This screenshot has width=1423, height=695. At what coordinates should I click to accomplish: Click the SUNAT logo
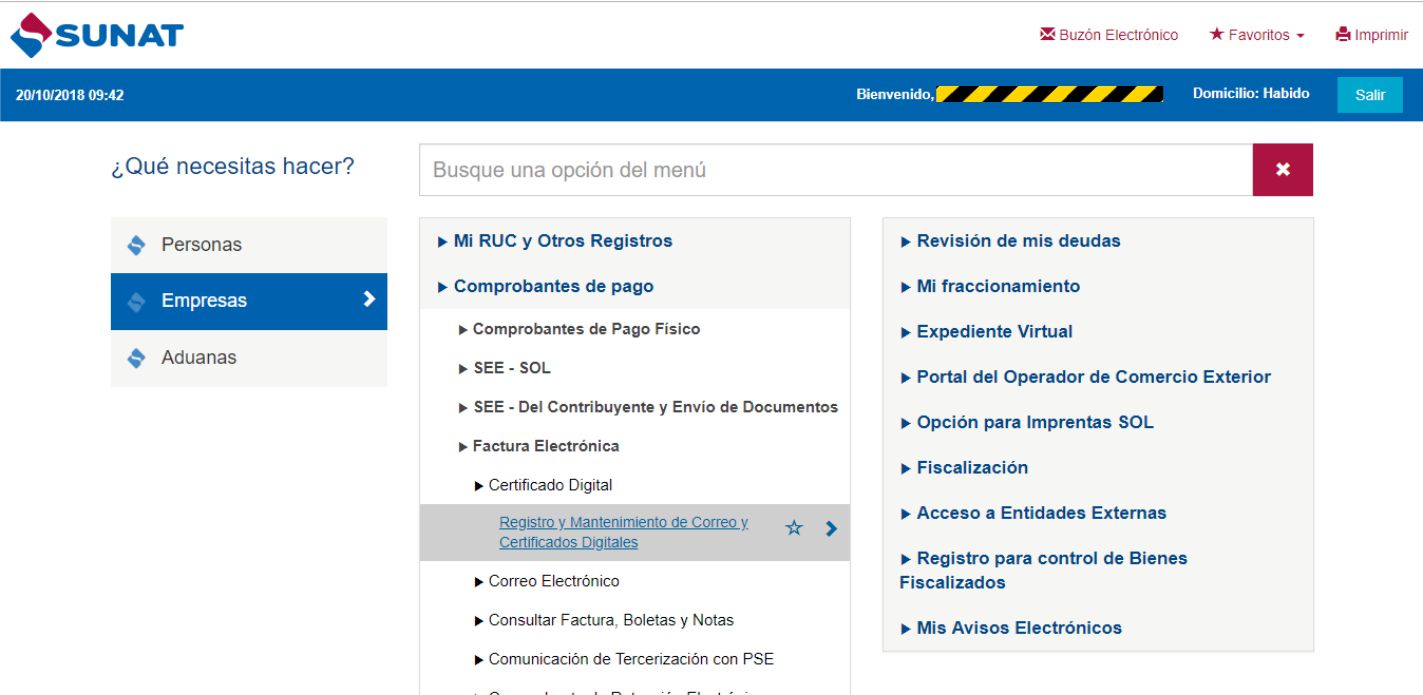(x=97, y=36)
